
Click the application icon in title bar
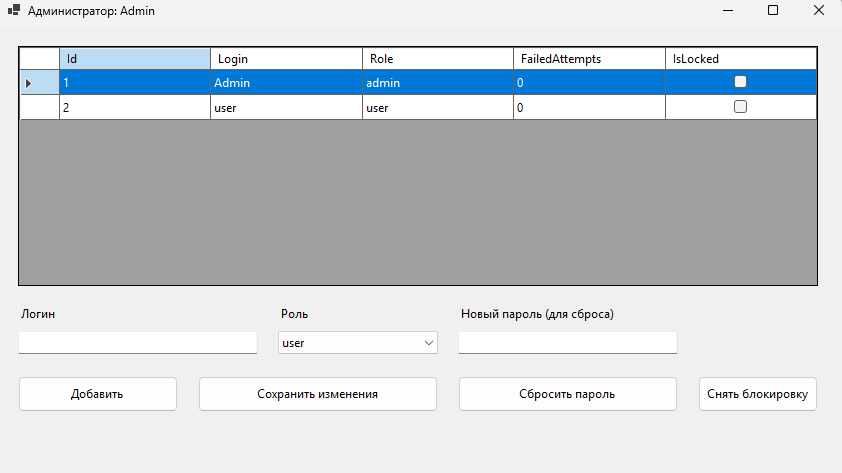point(13,10)
